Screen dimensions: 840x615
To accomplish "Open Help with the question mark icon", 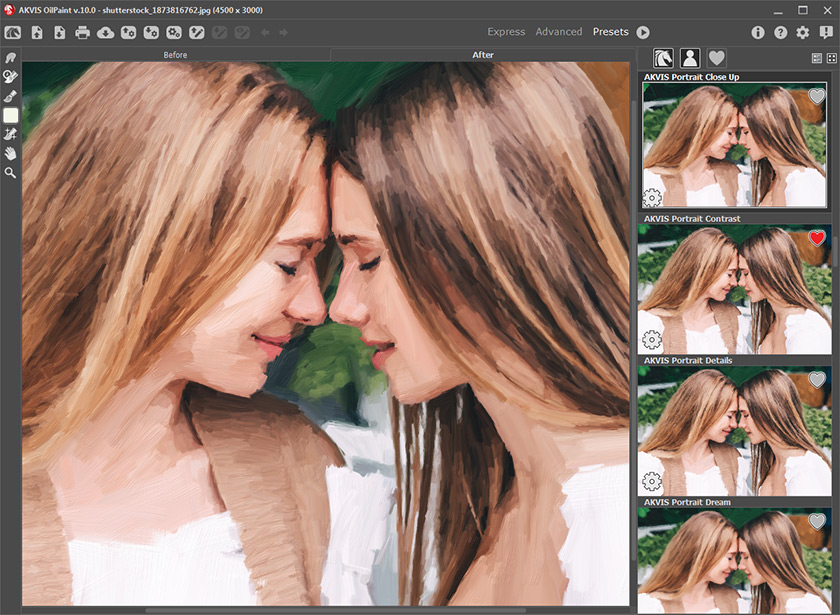I will [x=780, y=32].
